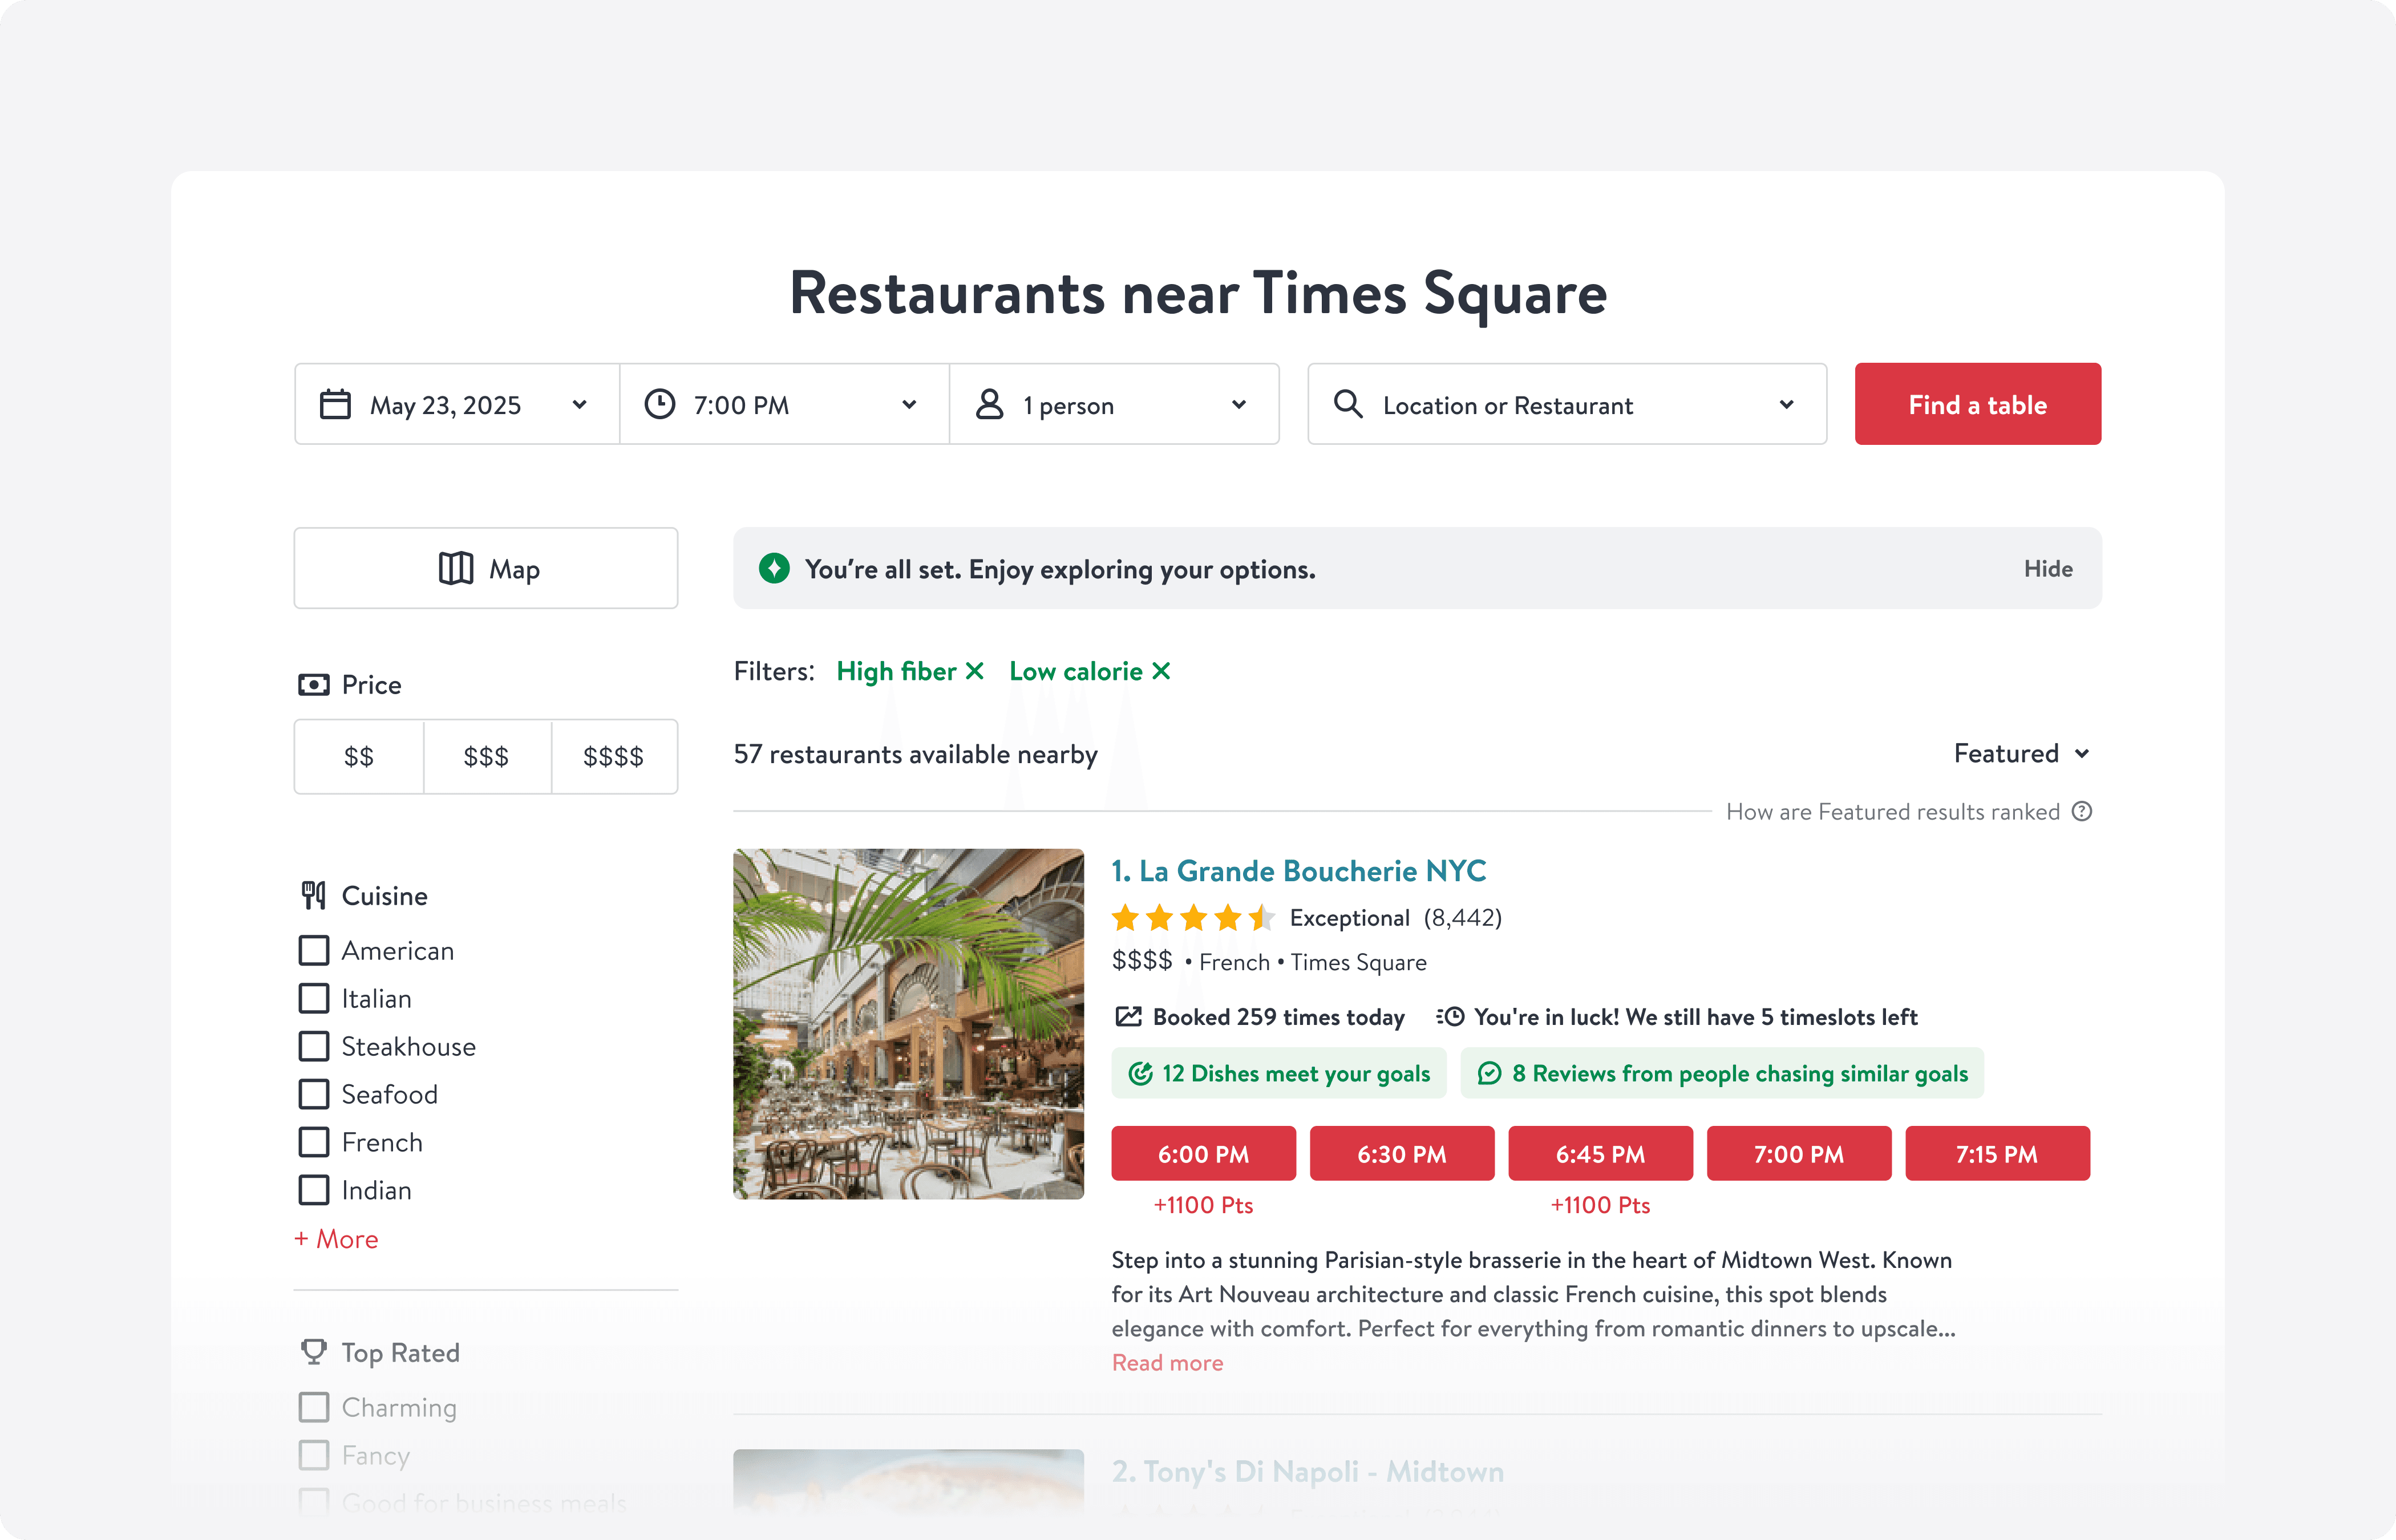Click the green compass icon in the banner
The height and width of the screenshot is (1540, 2396).
point(774,569)
